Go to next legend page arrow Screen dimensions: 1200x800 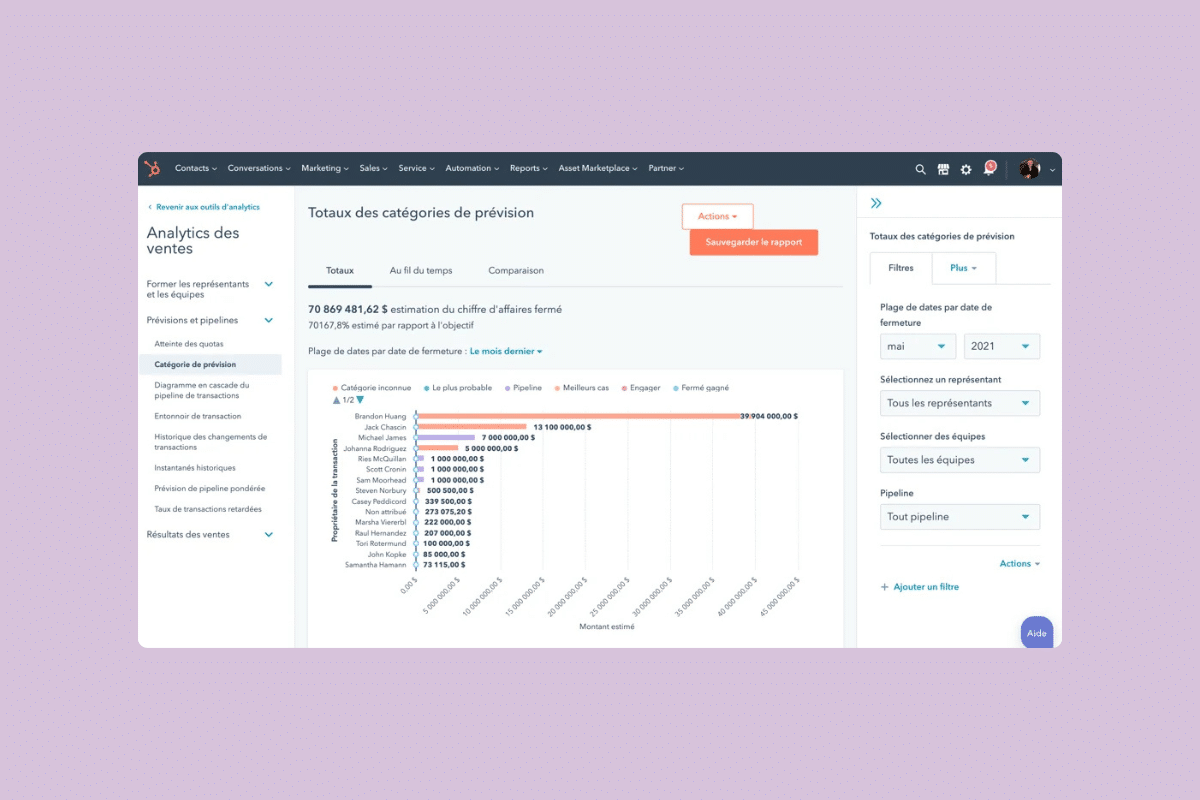coord(360,400)
